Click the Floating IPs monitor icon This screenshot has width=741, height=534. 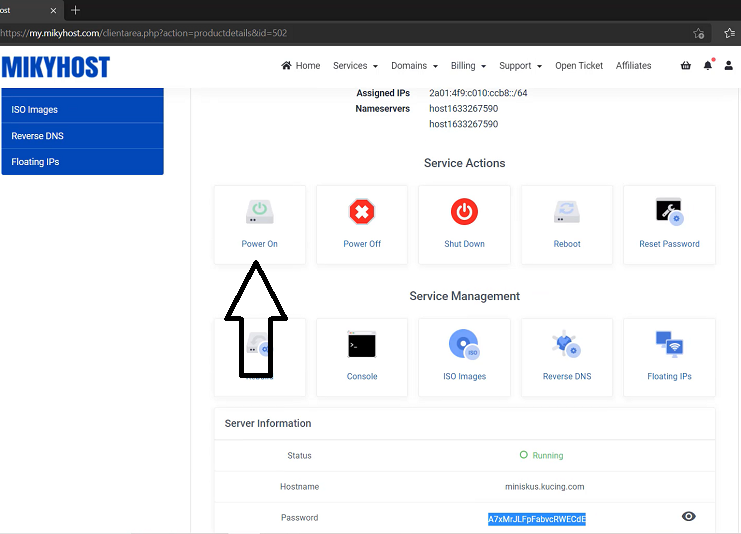(669, 344)
